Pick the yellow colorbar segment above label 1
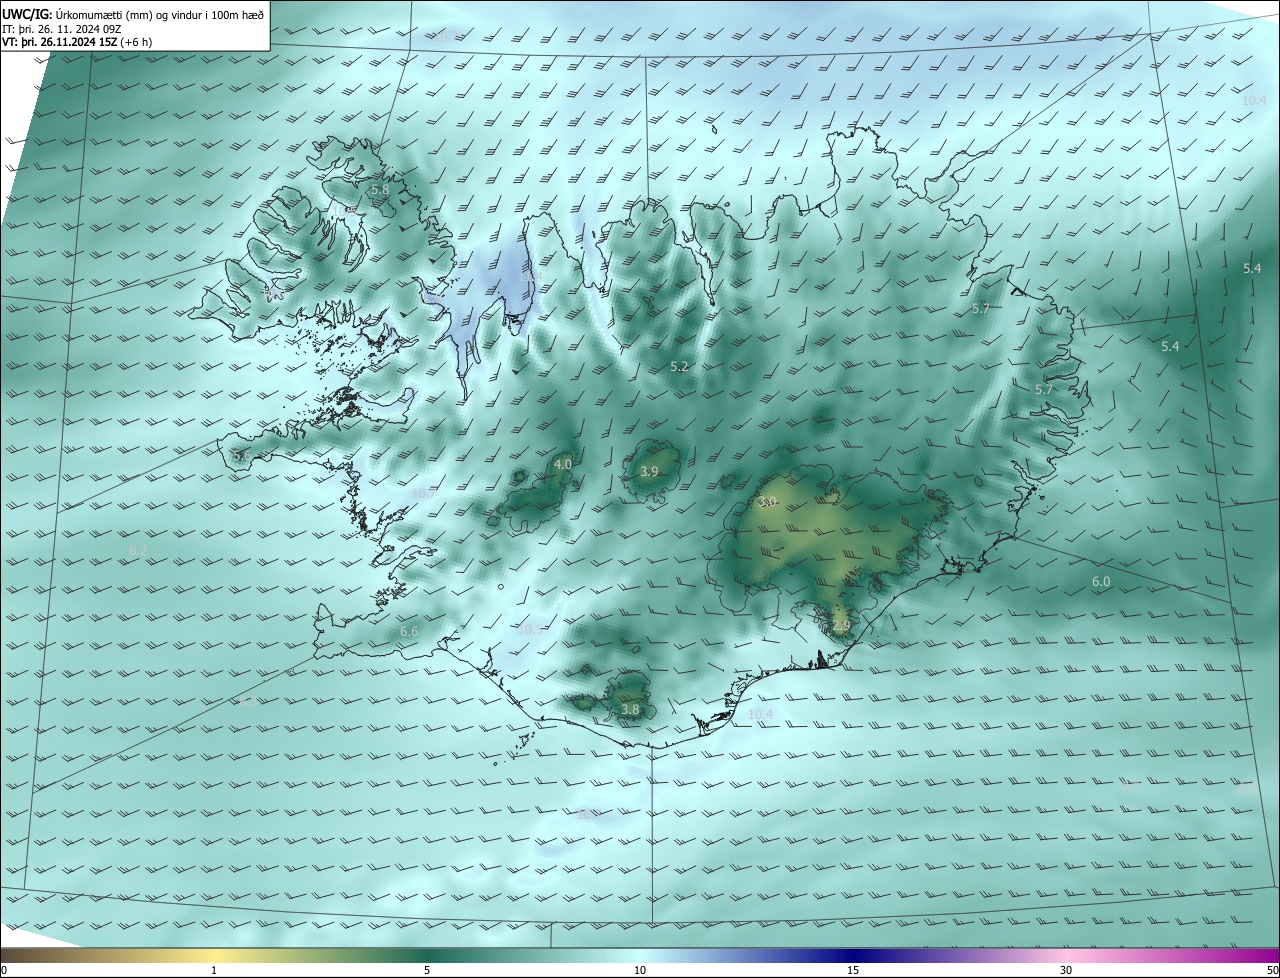The height and width of the screenshot is (978, 1280). click(214, 955)
